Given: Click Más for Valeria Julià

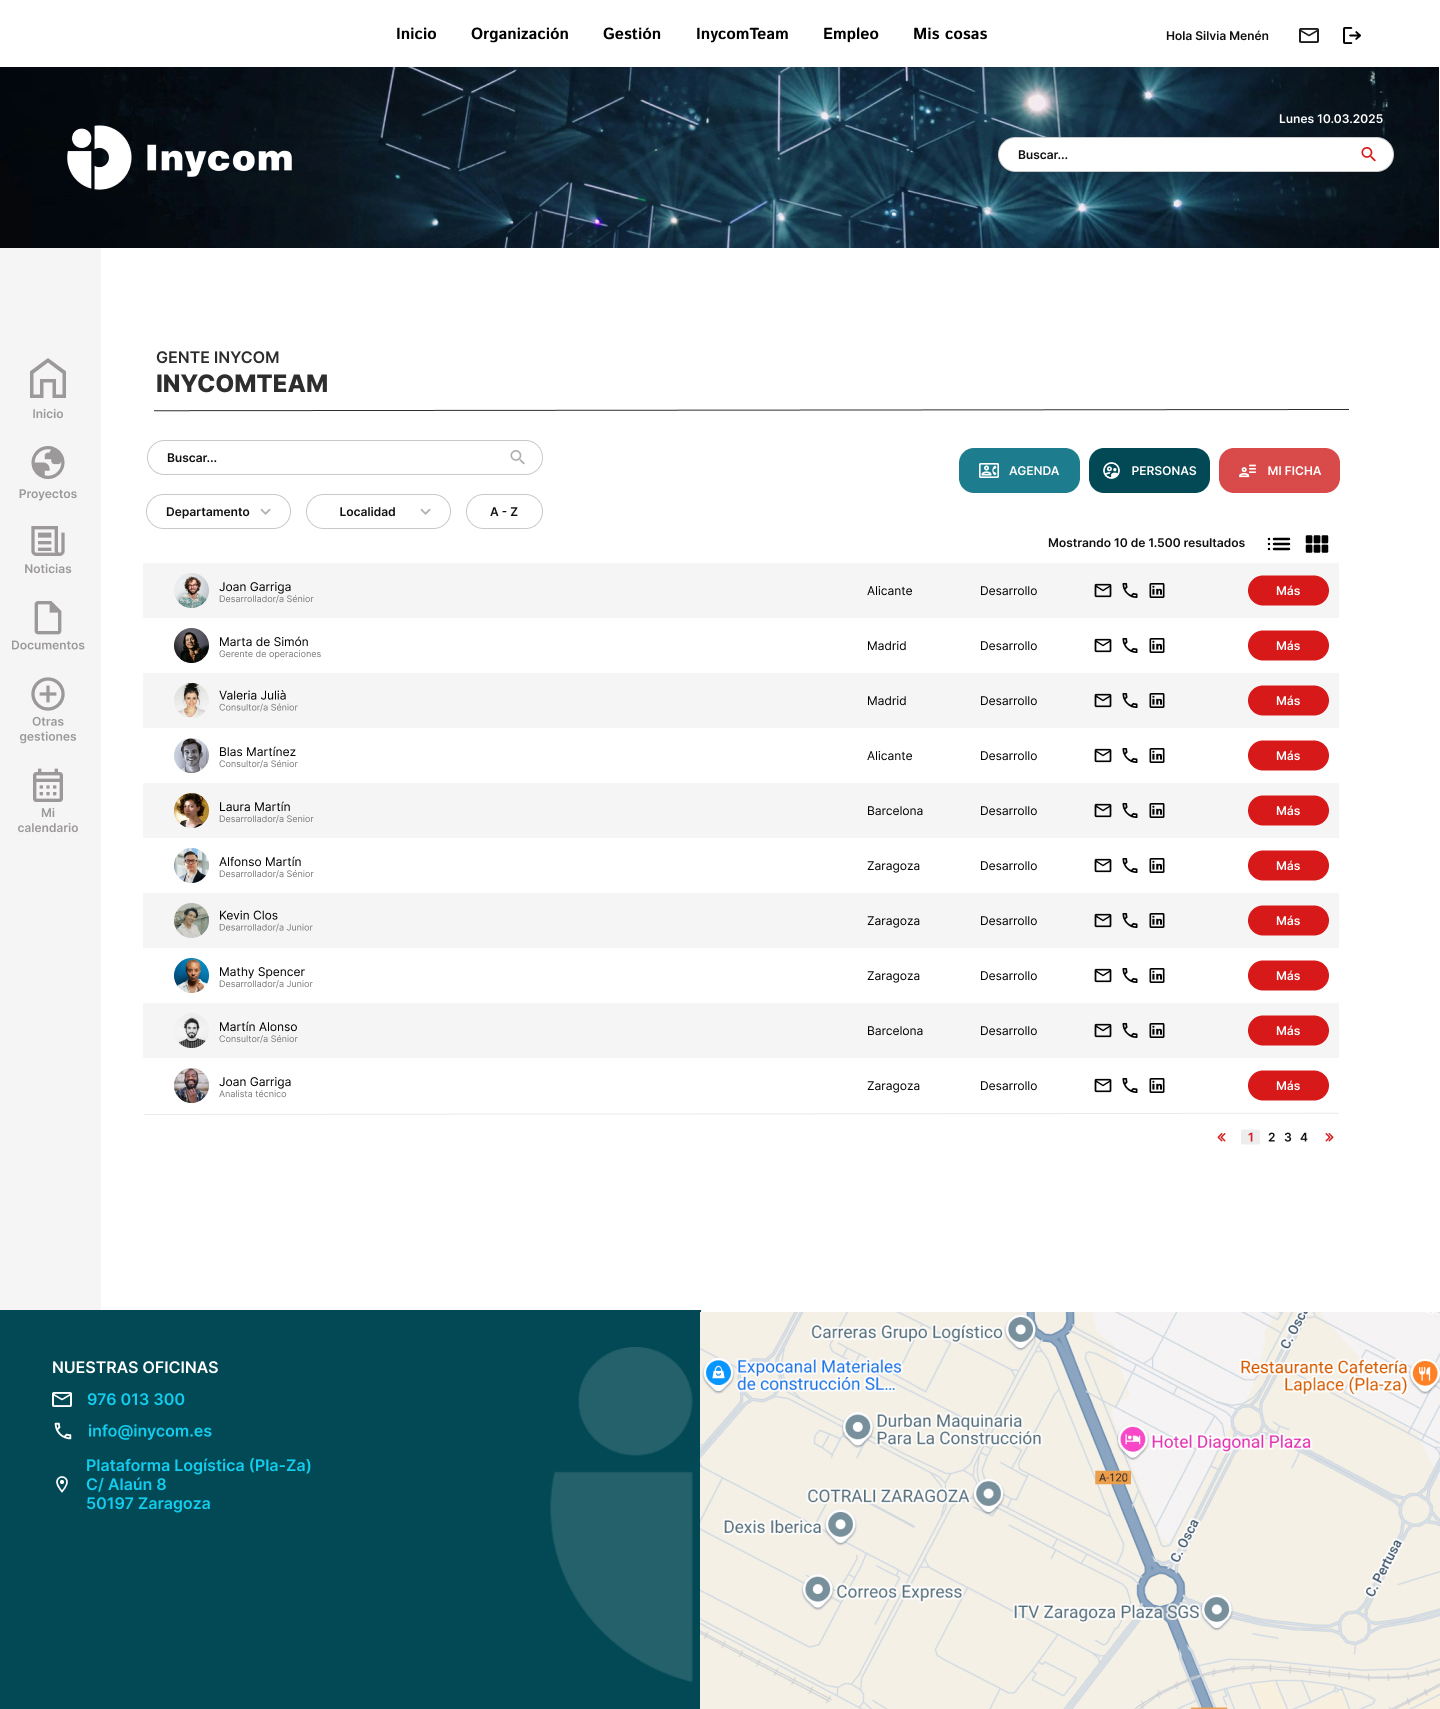Looking at the screenshot, I should (x=1288, y=701).
